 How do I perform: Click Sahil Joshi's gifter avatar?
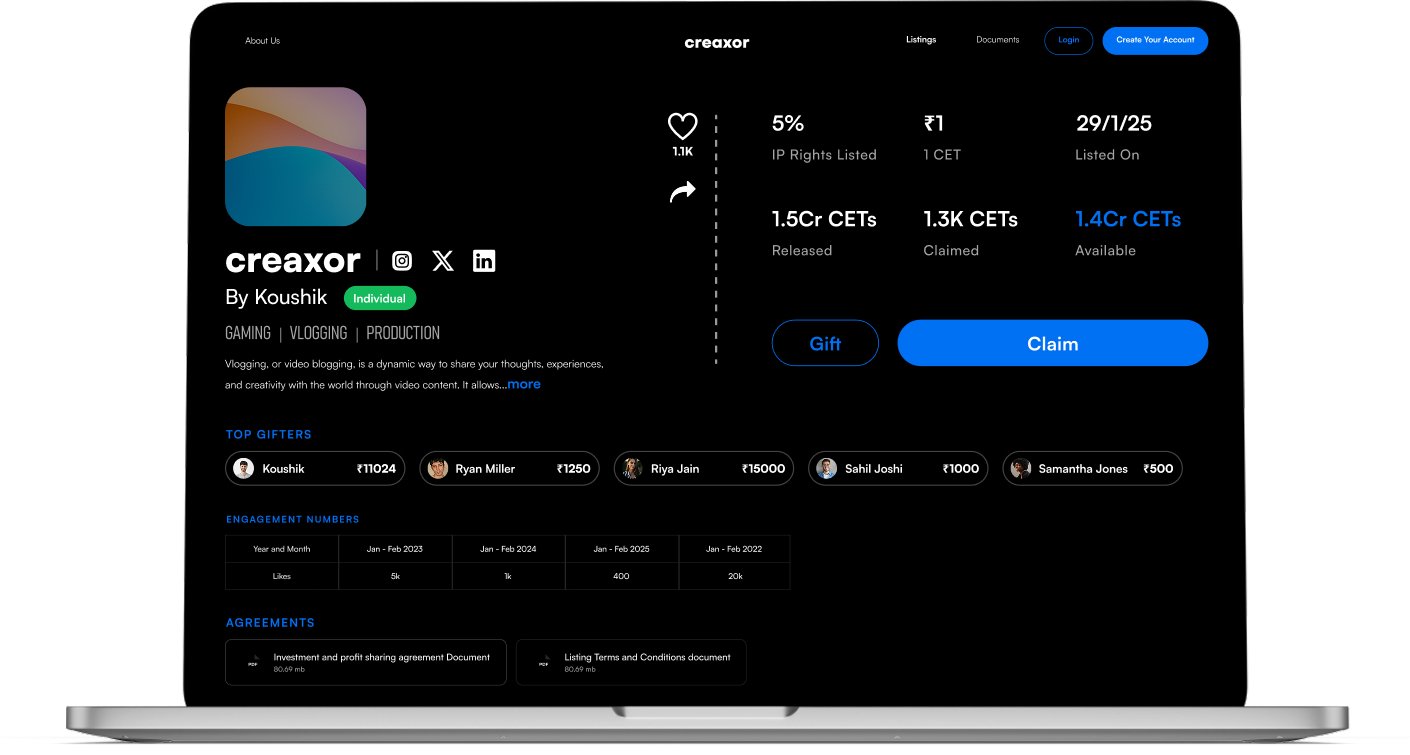pos(826,468)
